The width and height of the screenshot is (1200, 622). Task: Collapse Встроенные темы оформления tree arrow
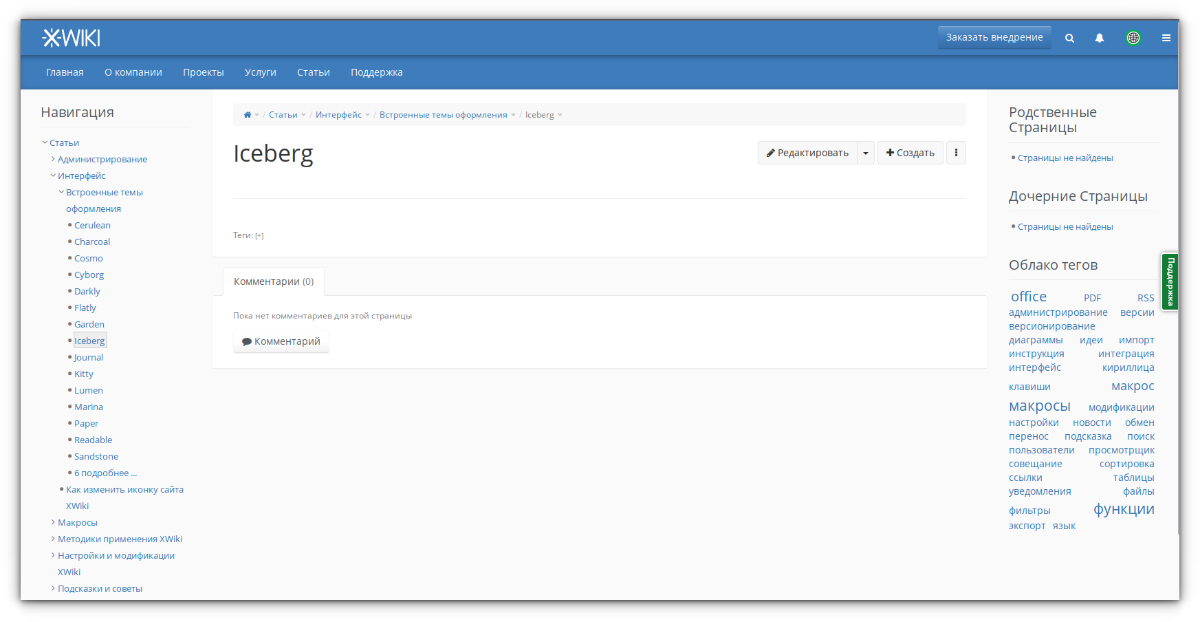tap(61, 192)
